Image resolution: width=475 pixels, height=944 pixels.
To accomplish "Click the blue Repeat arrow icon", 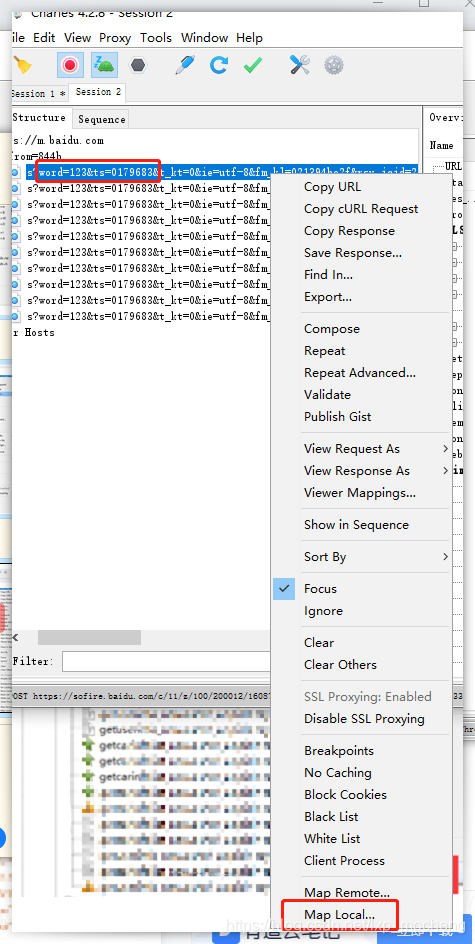I will tap(219, 65).
